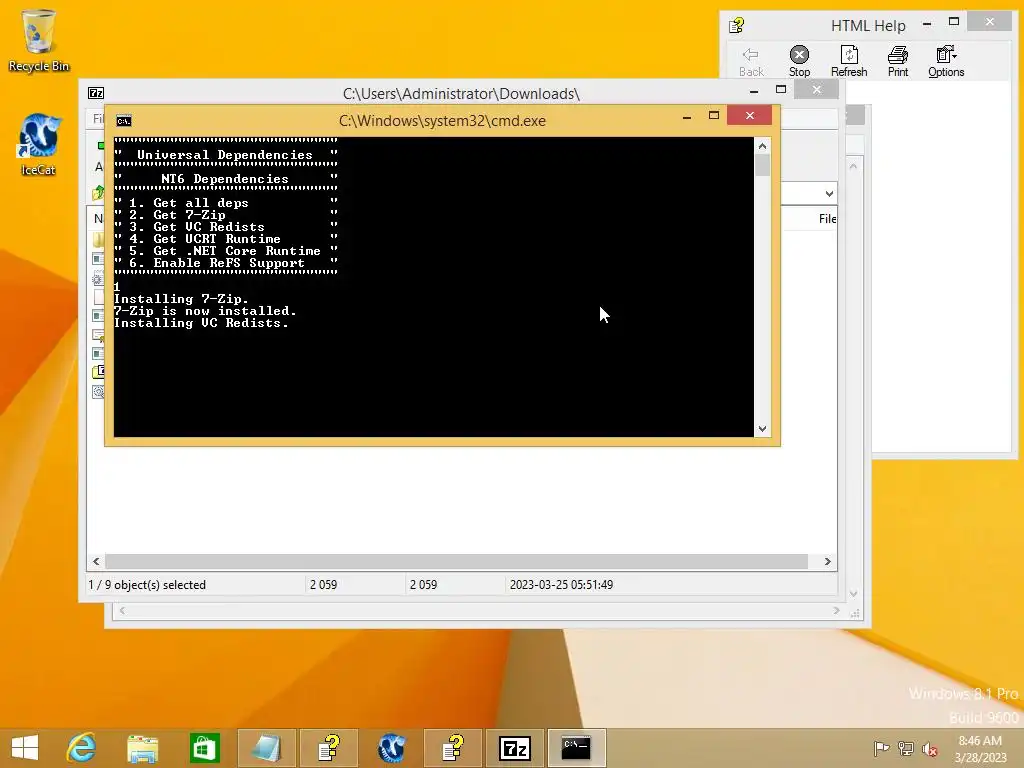Switch to IceCat on the taskbar

(391, 748)
